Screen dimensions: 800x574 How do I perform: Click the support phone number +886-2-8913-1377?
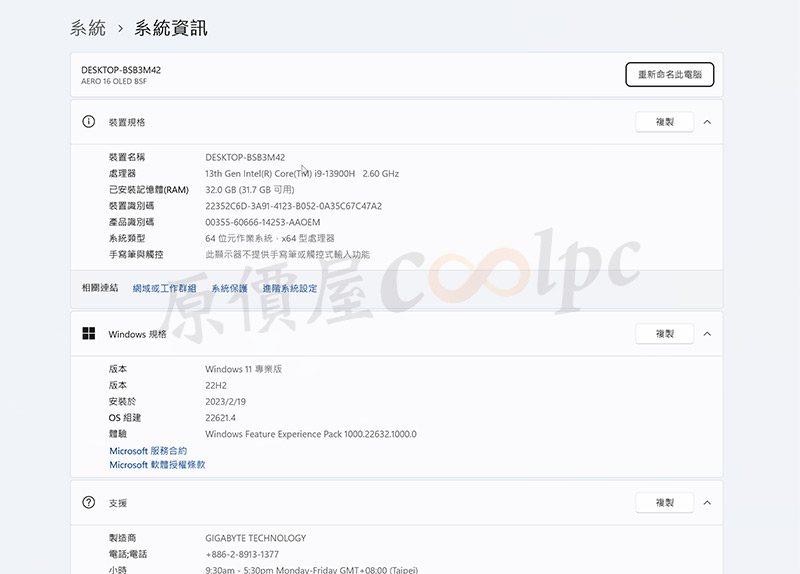[242, 554]
